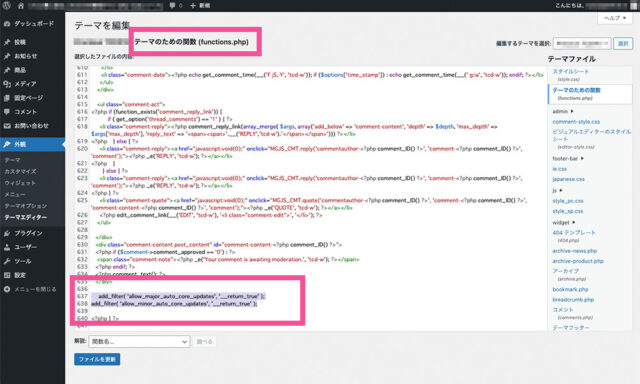Click the 選択 button
The height and width of the screenshot is (384, 640).
coord(623,43)
